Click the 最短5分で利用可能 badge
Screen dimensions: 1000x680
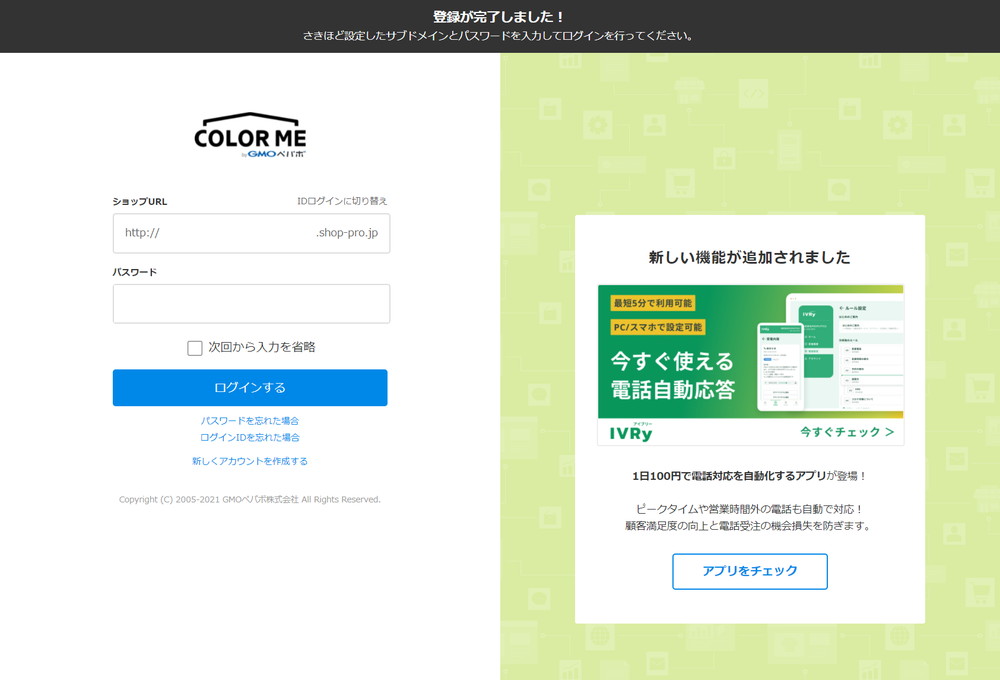coord(652,303)
